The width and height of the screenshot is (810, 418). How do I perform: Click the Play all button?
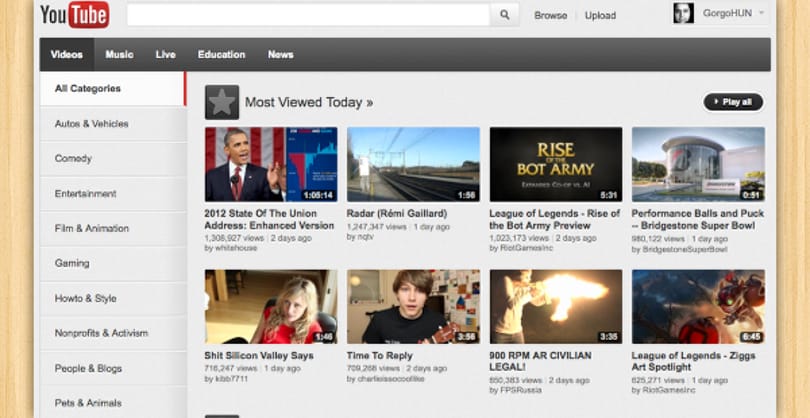point(733,102)
